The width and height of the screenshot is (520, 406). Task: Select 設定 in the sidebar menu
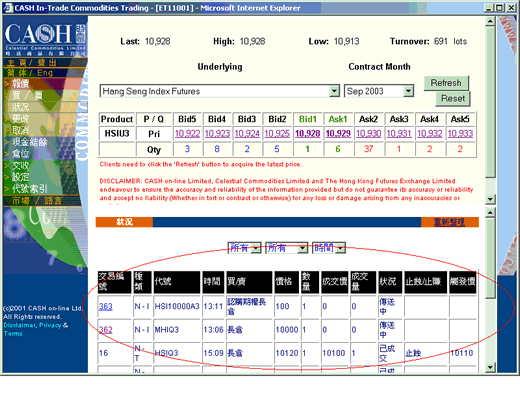pos(21,177)
